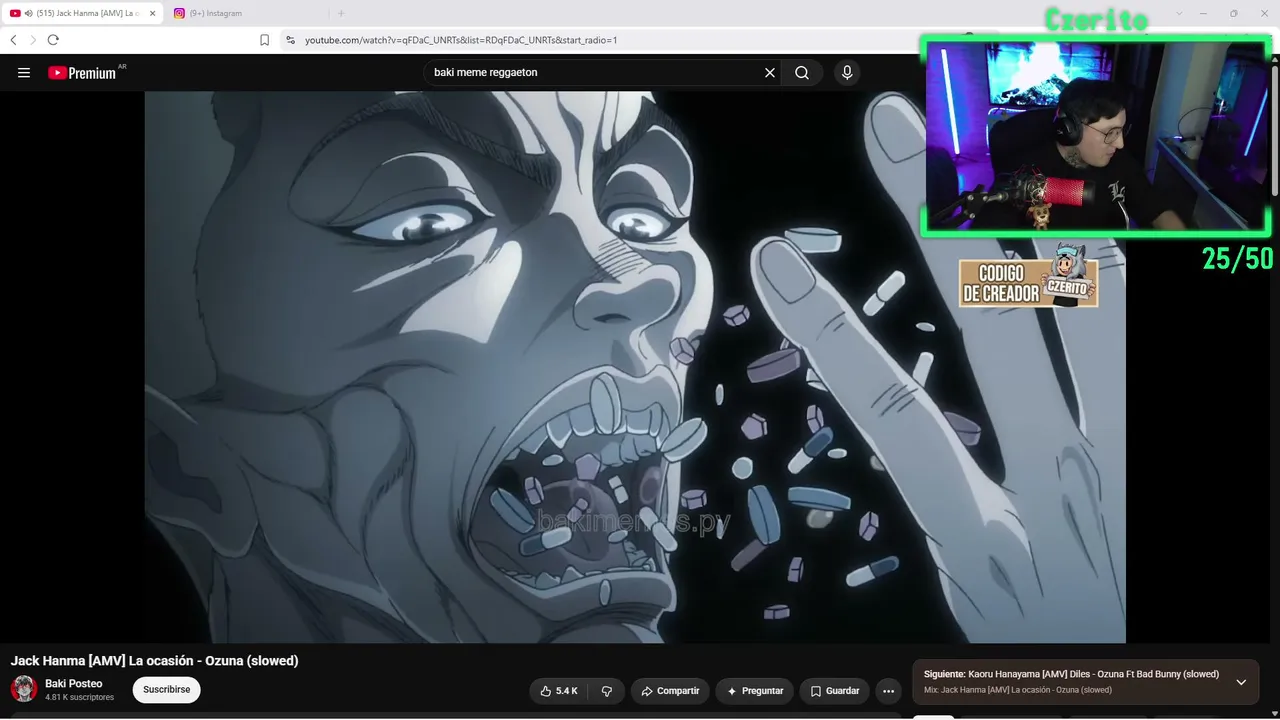Image resolution: width=1280 pixels, height=720 pixels.
Task: Subscribe with the Suscribirse button
Action: [x=167, y=690]
